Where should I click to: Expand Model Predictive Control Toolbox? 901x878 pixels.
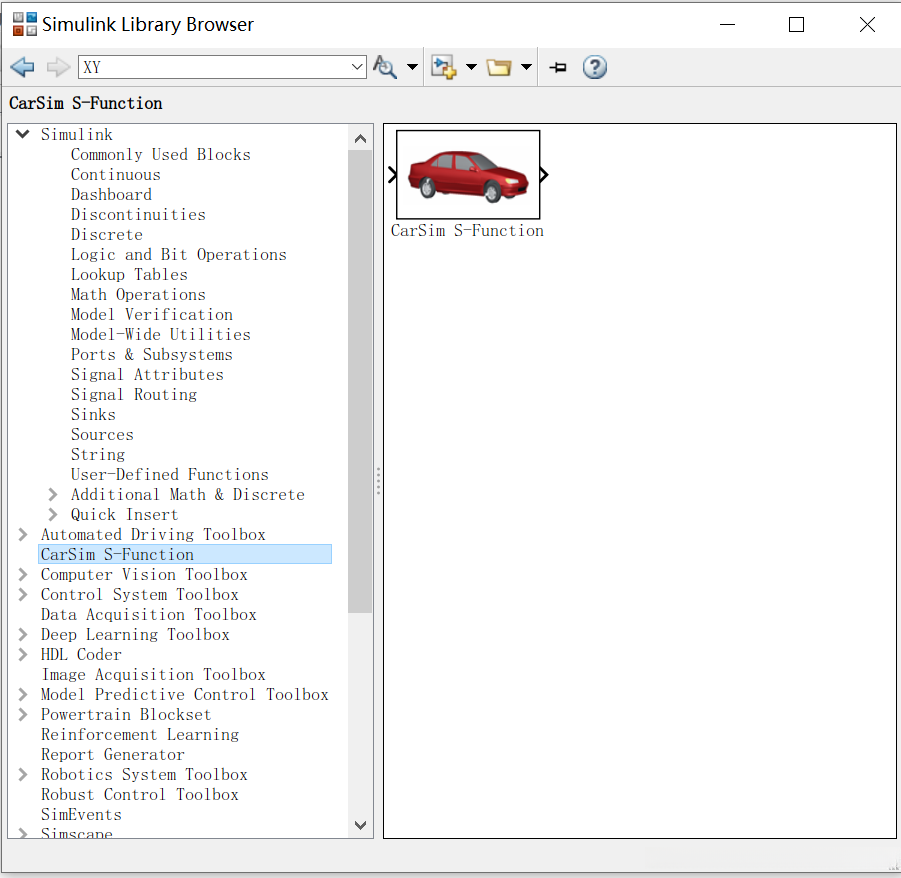coord(23,695)
